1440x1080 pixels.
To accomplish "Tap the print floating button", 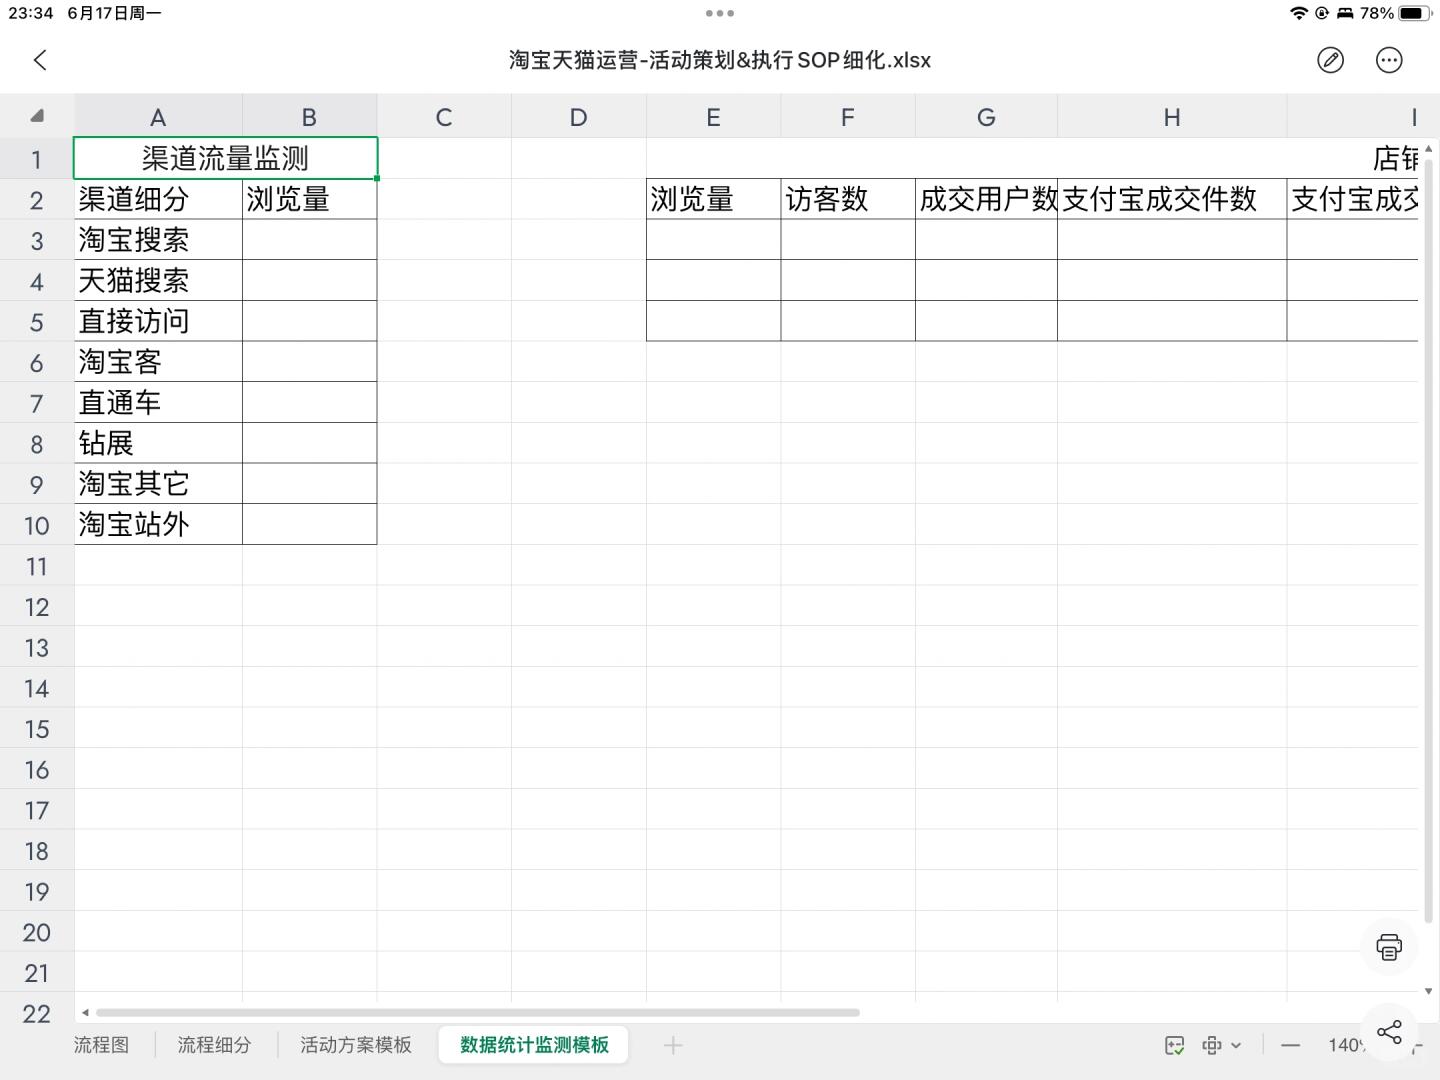I will coord(1389,946).
